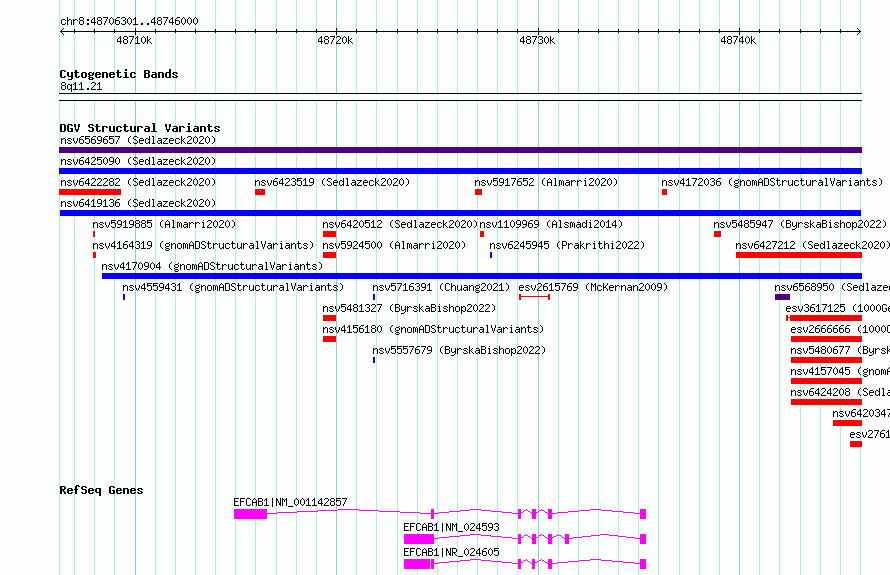Click the nsv6419136 (Sedlazeck2020) label
The height and width of the screenshot is (575, 890).
(138, 203)
